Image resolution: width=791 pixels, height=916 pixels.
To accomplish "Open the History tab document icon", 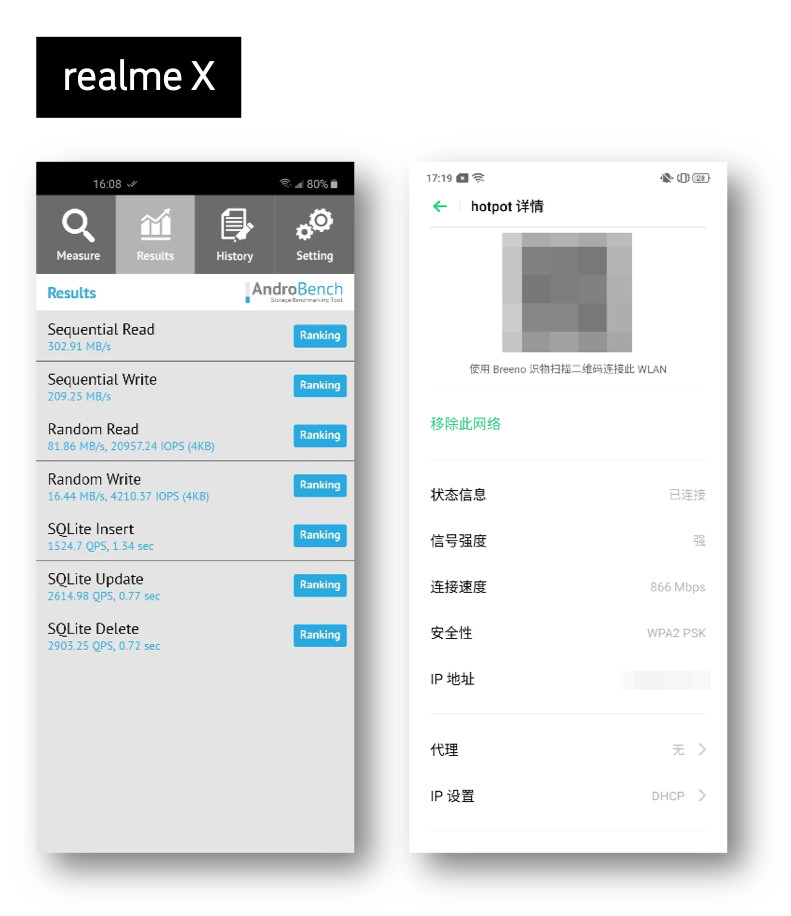I will (235, 225).
